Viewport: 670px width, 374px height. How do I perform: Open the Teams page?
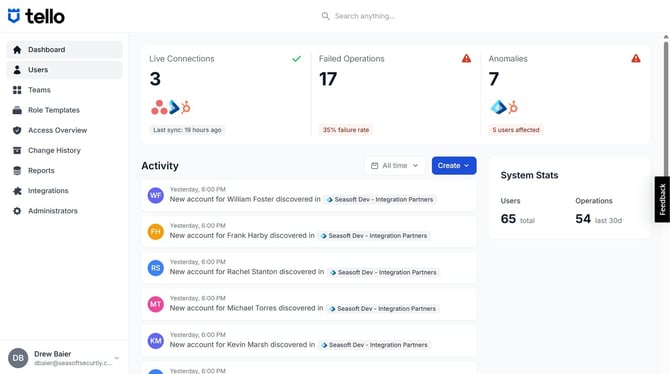[x=65, y=90]
